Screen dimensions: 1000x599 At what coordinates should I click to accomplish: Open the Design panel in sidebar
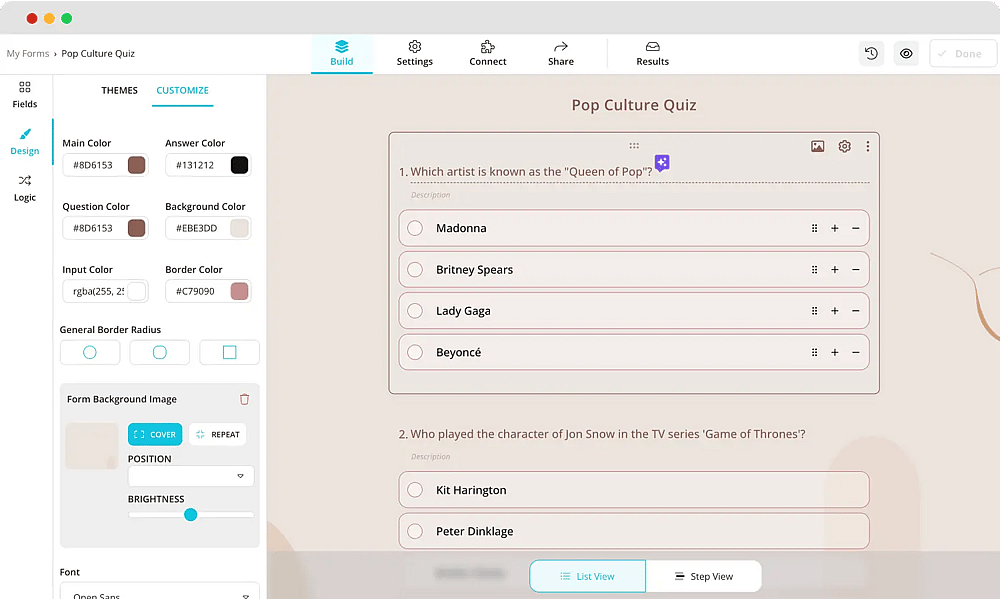[x=25, y=142]
